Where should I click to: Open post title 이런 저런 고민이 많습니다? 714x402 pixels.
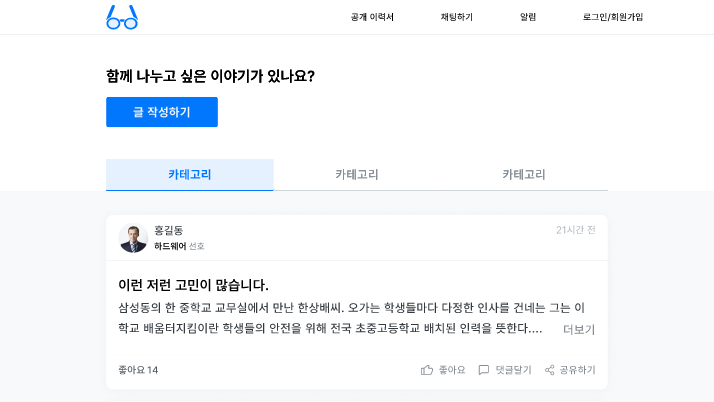coord(193,285)
